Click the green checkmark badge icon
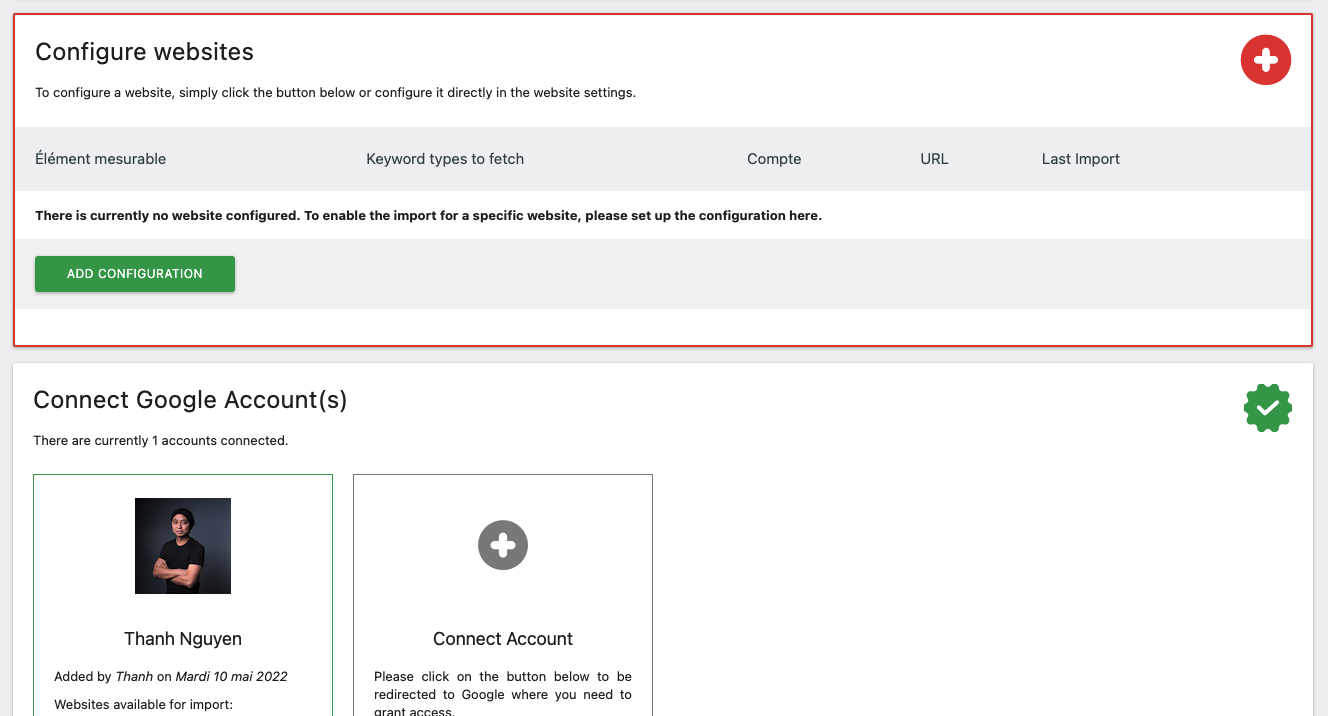The image size is (1328, 716). 1267,408
